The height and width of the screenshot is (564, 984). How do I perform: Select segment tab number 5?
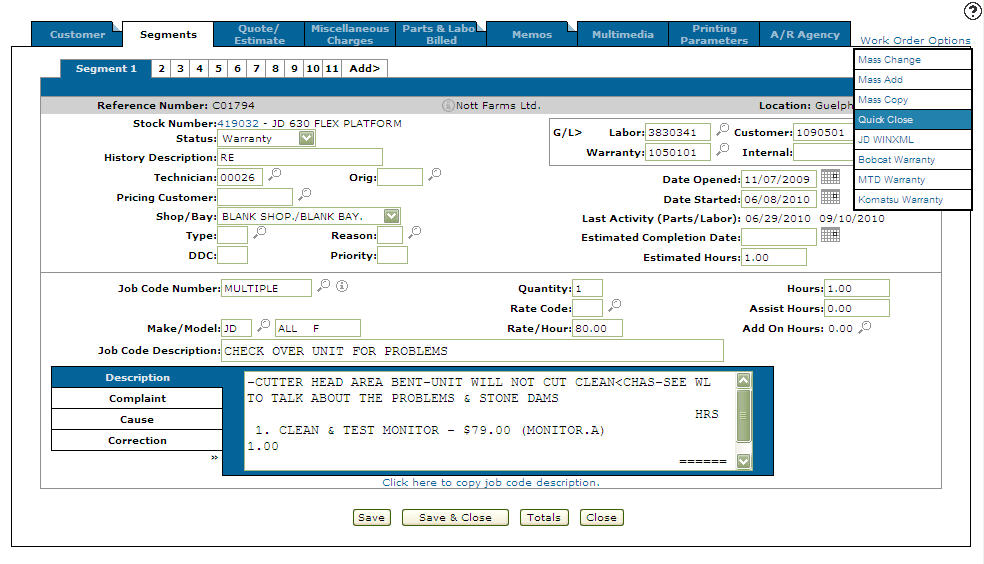217,69
